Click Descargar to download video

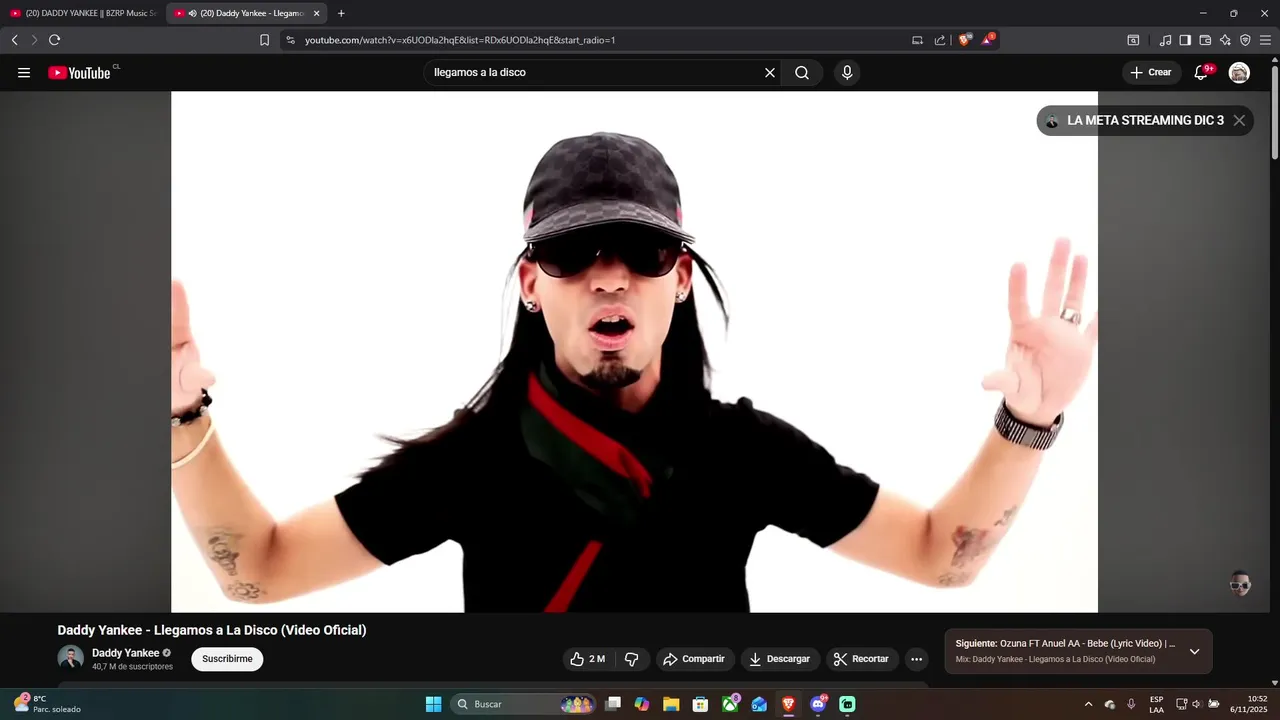(780, 659)
